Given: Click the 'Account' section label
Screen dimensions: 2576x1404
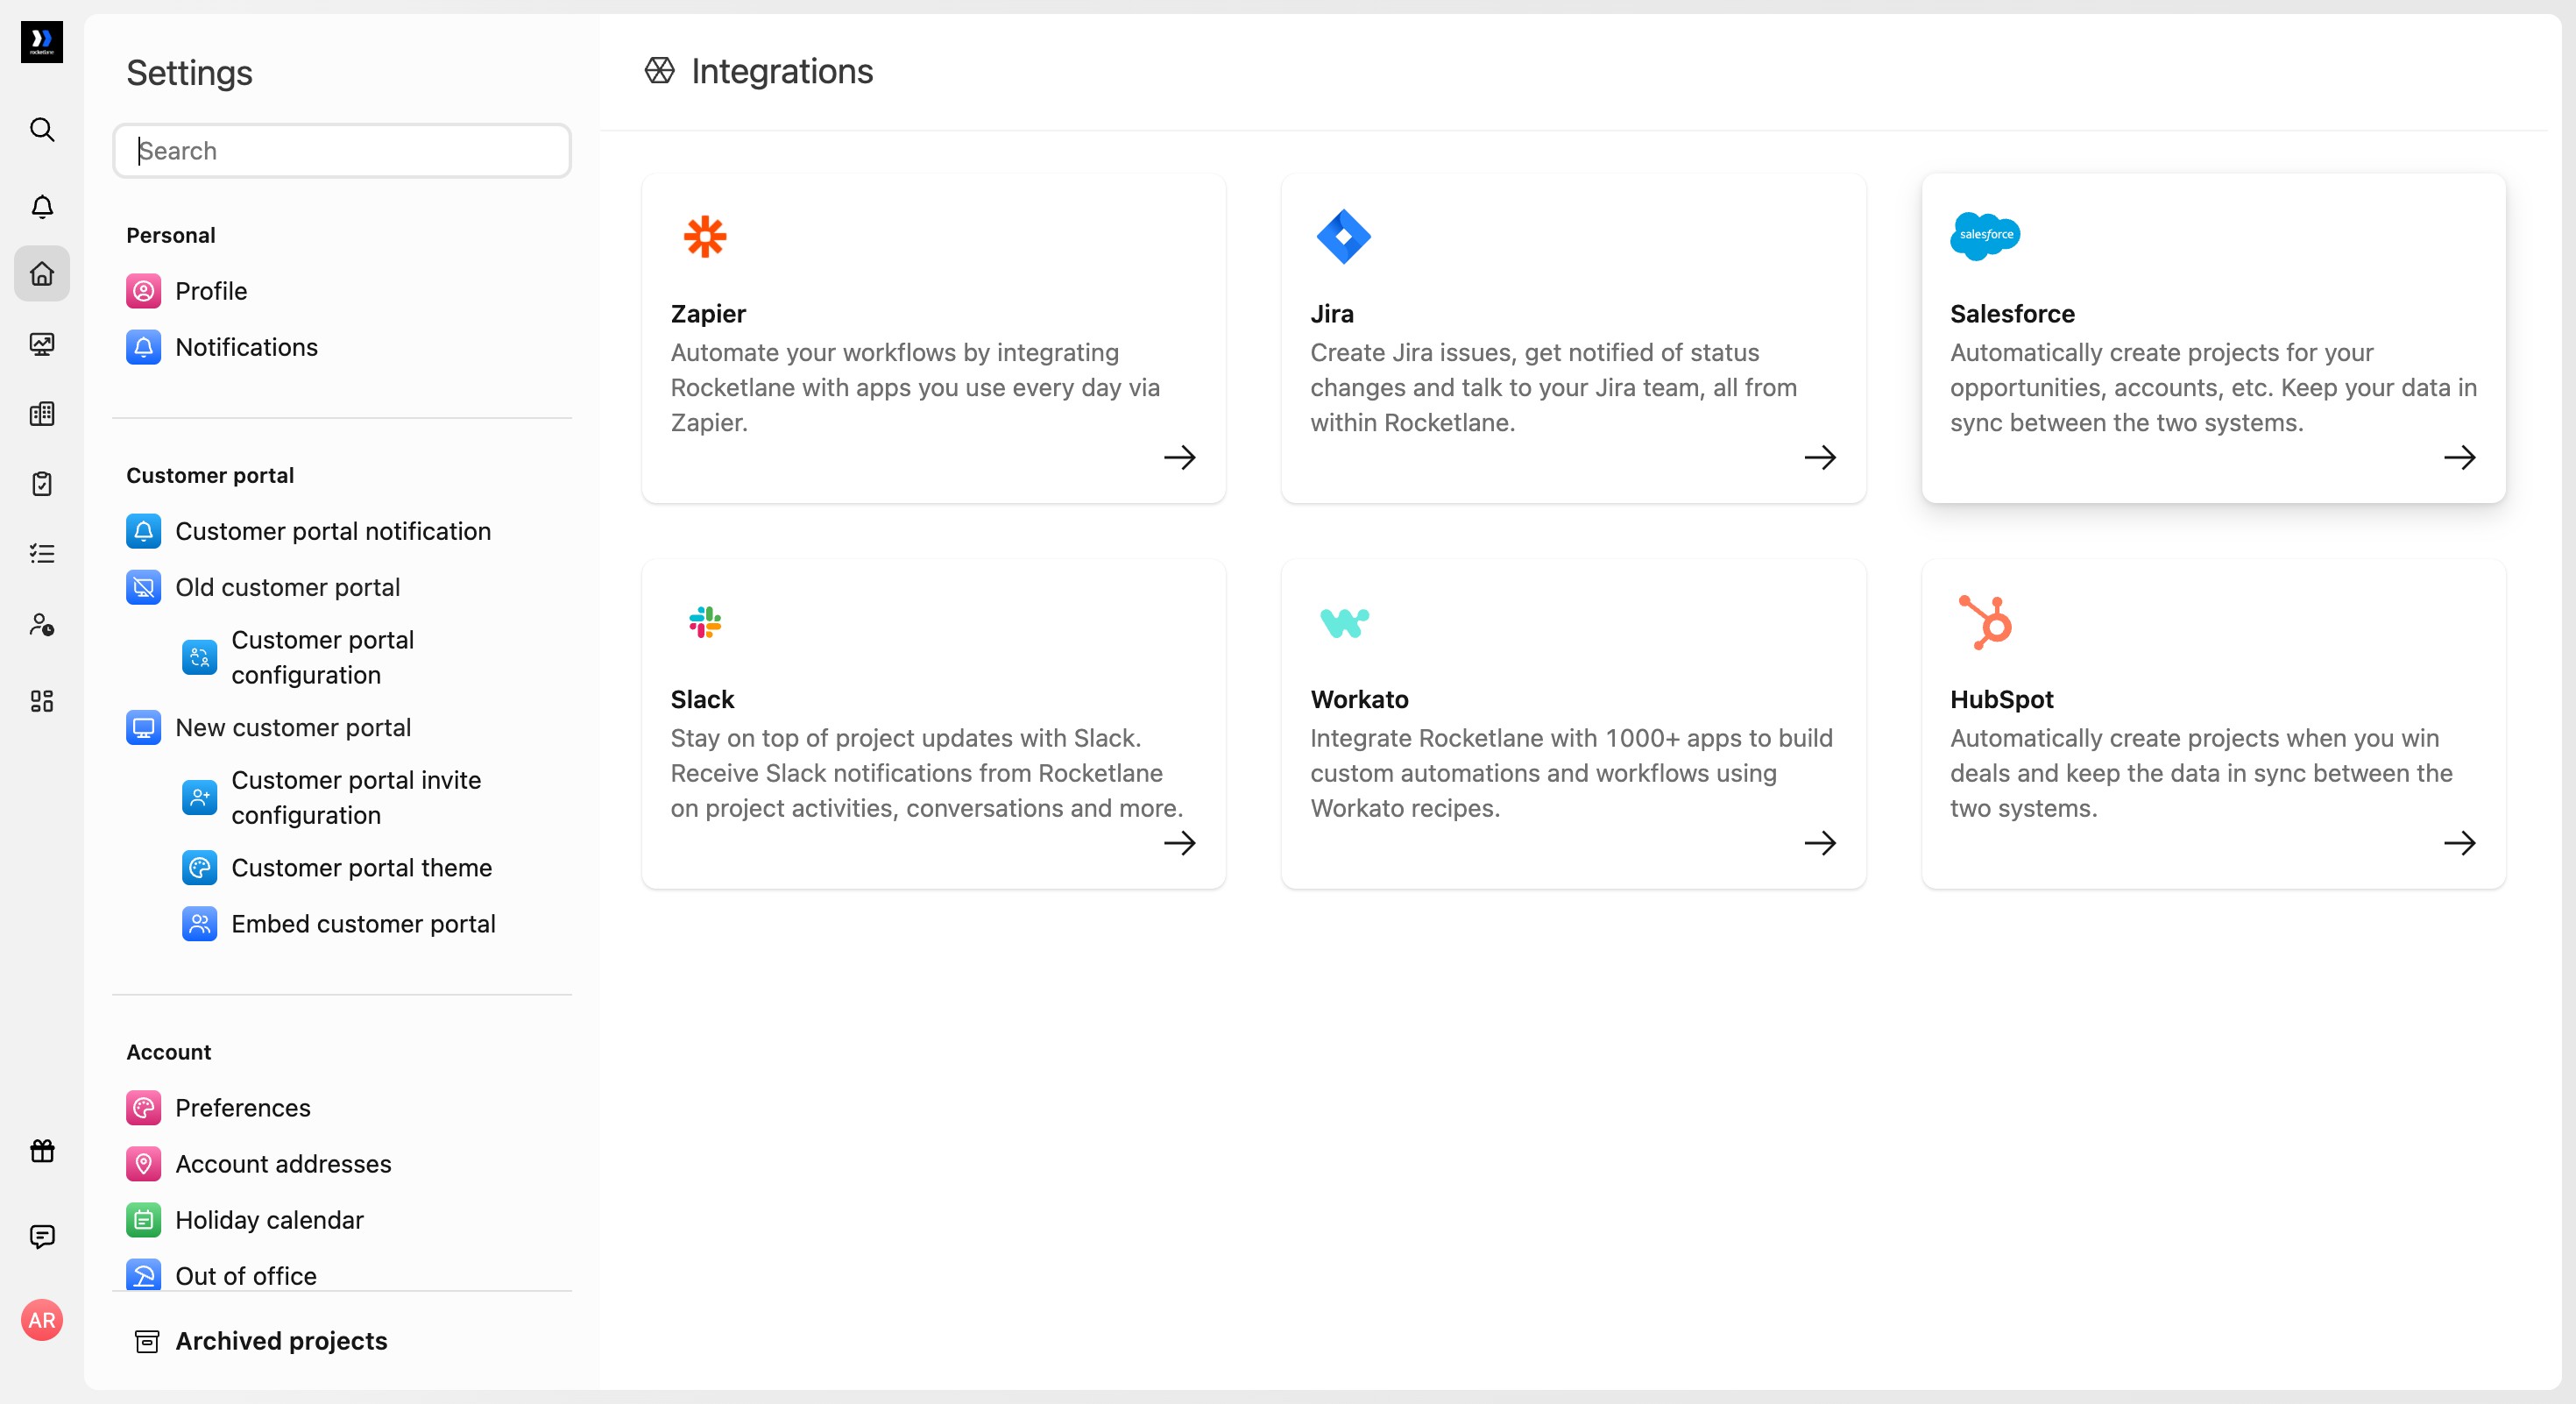Looking at the screenshot, I should tap(169, 1052).
